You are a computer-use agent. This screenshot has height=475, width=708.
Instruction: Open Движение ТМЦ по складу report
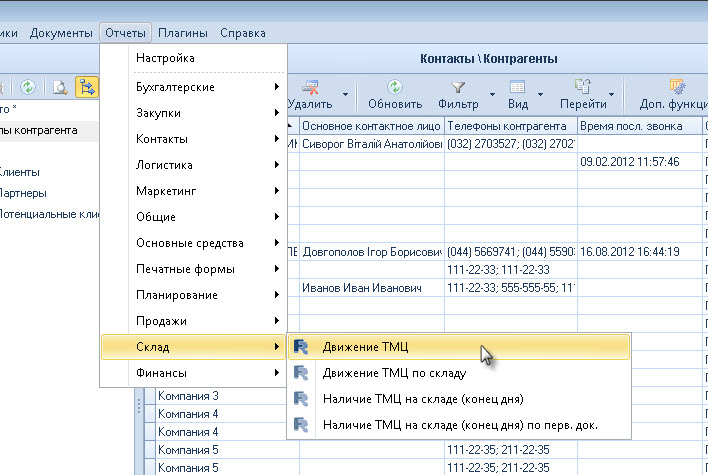click(x=459, y=373)
